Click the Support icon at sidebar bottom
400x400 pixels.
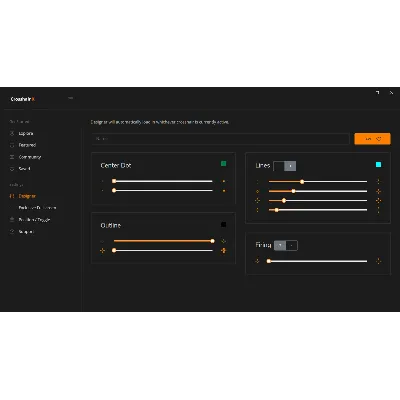pyautogui.click(x=12, y=231)
